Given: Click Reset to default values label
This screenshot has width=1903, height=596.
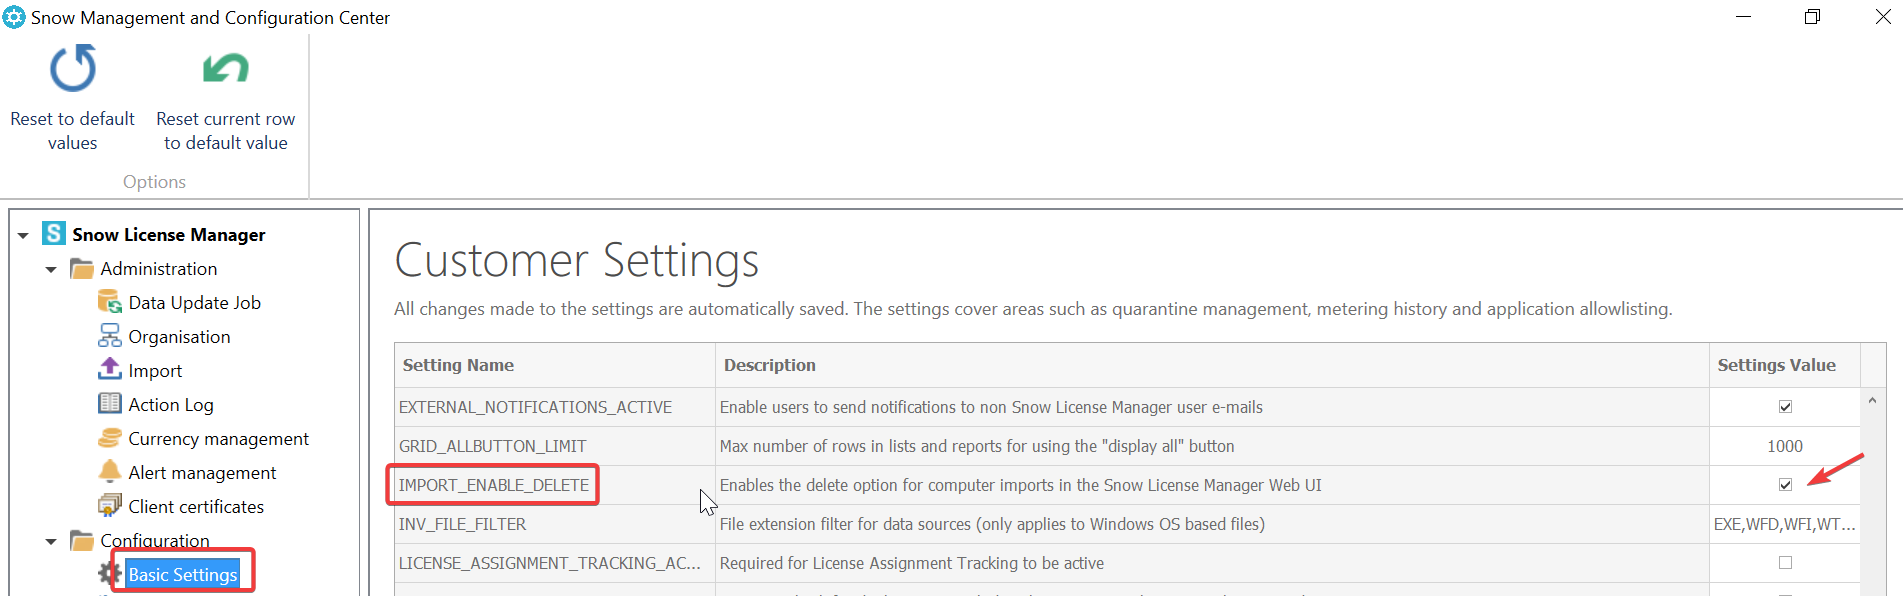Looking at the screenshot, I should 72,131.
